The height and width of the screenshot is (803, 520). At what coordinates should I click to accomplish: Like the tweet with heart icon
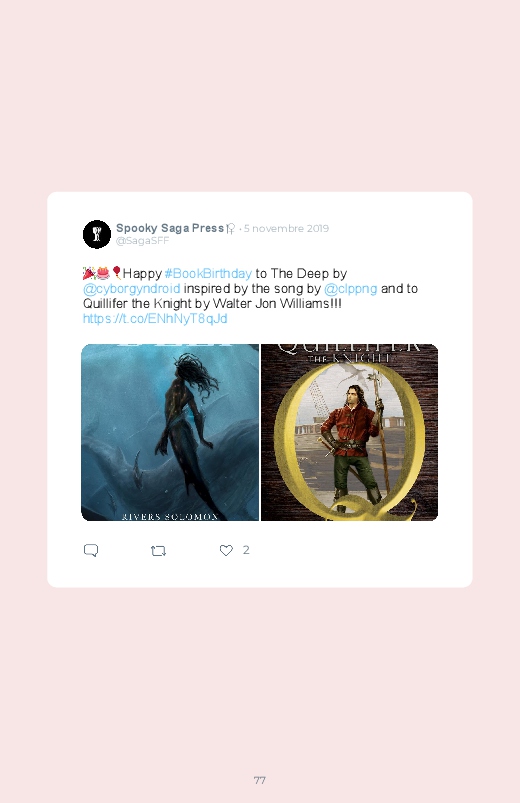click(226, 550)
